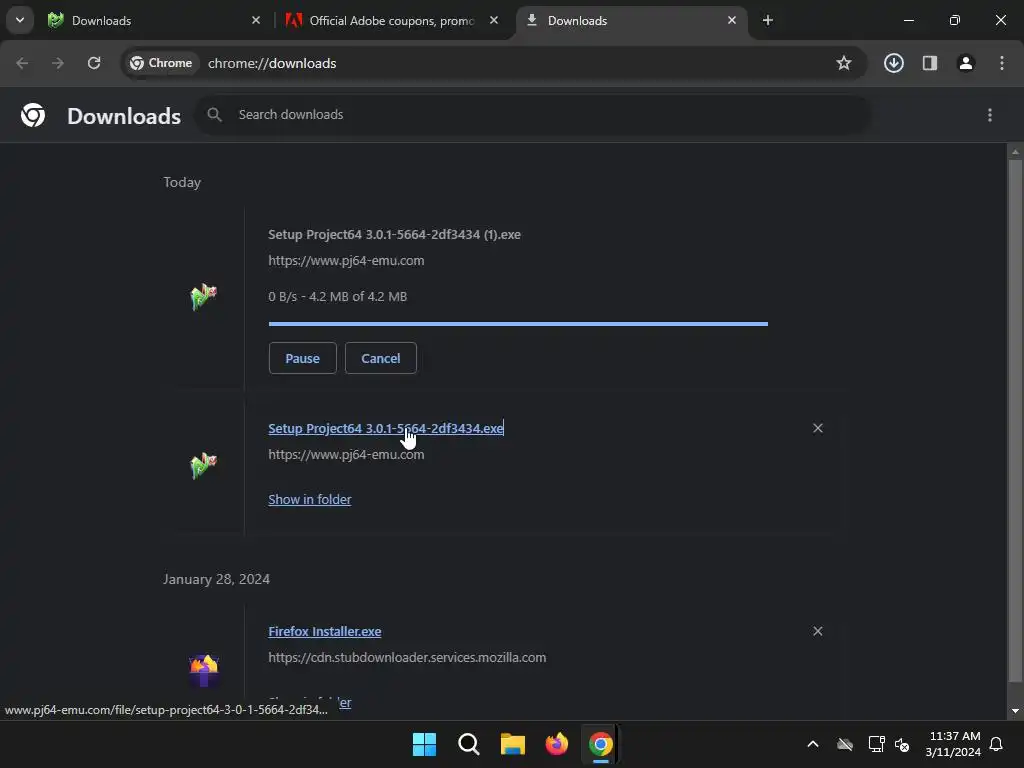The width and height of the screenshot is (1024, 768).
Task: Click the Firefox Installer file icon
Action: click(x=203, y=669)
